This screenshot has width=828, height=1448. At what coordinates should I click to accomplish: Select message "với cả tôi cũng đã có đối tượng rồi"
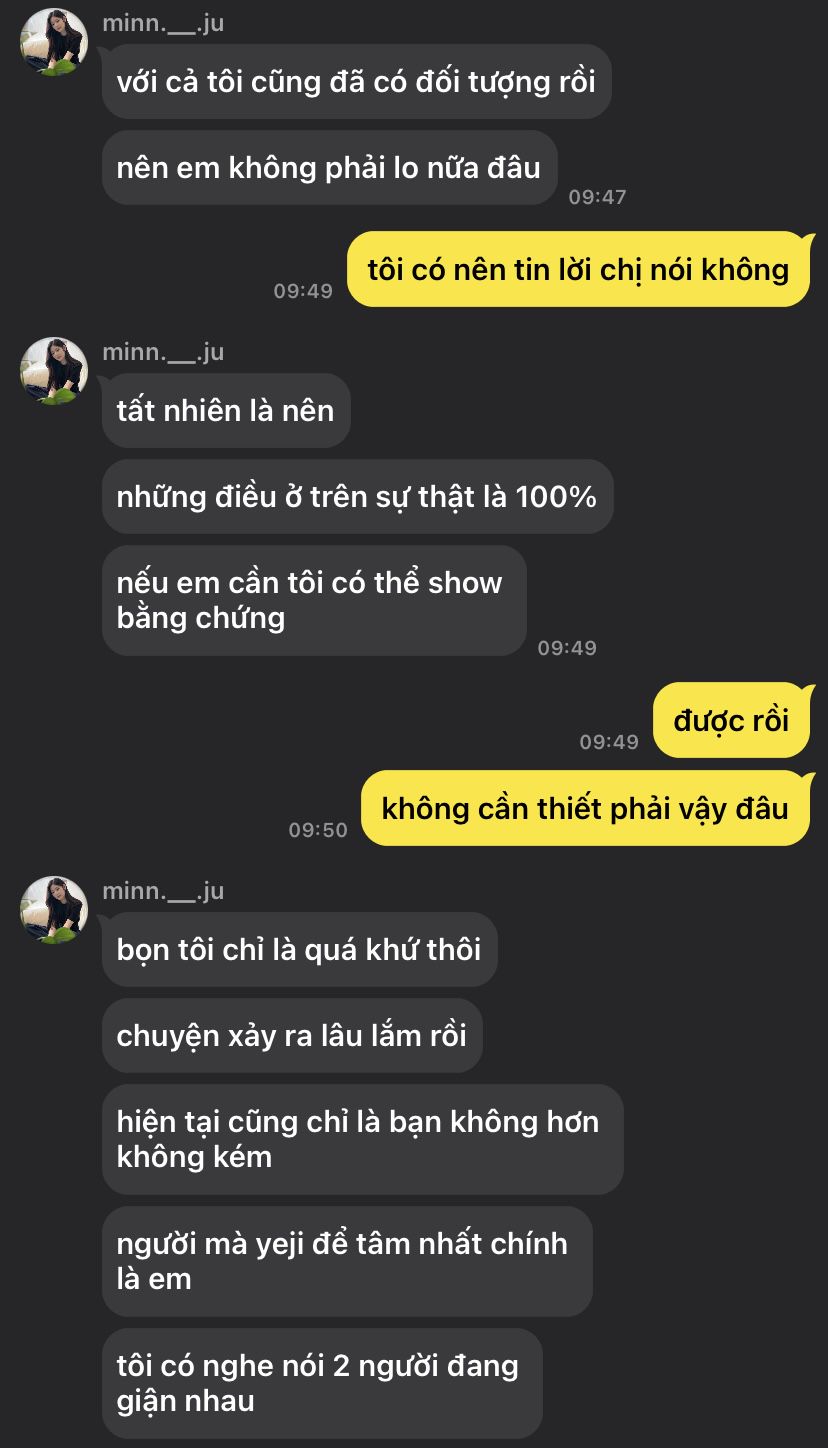point(357,81)
